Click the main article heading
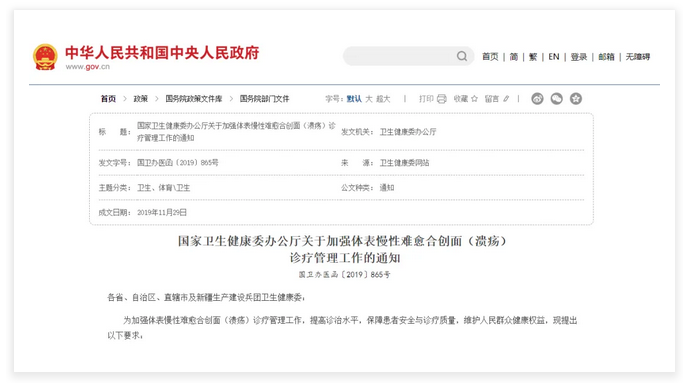688x383 pixels. tap(344, 249)
